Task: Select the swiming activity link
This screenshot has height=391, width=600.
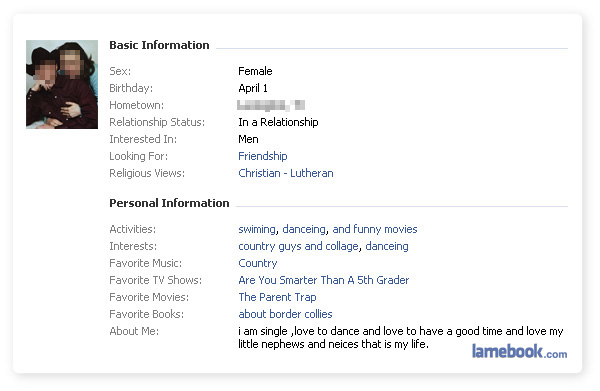Action: 257,229
